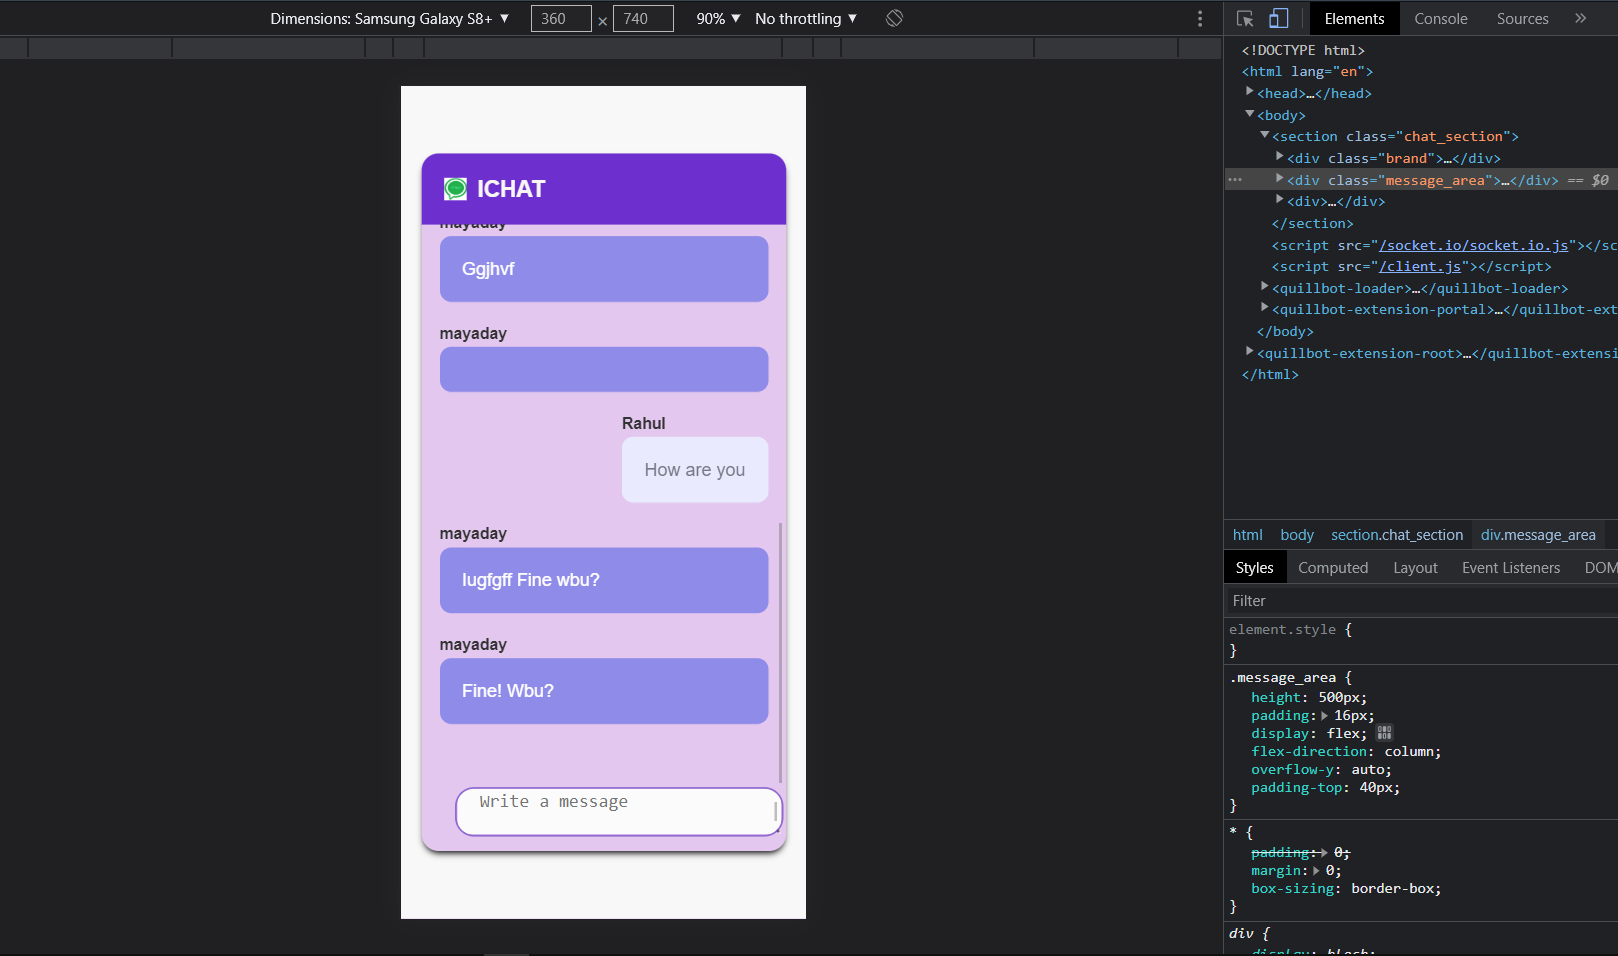Expand the quillbot-loader node
Image resolution: width=1618 pixels, height=956 pixels.
point(1264,287)
